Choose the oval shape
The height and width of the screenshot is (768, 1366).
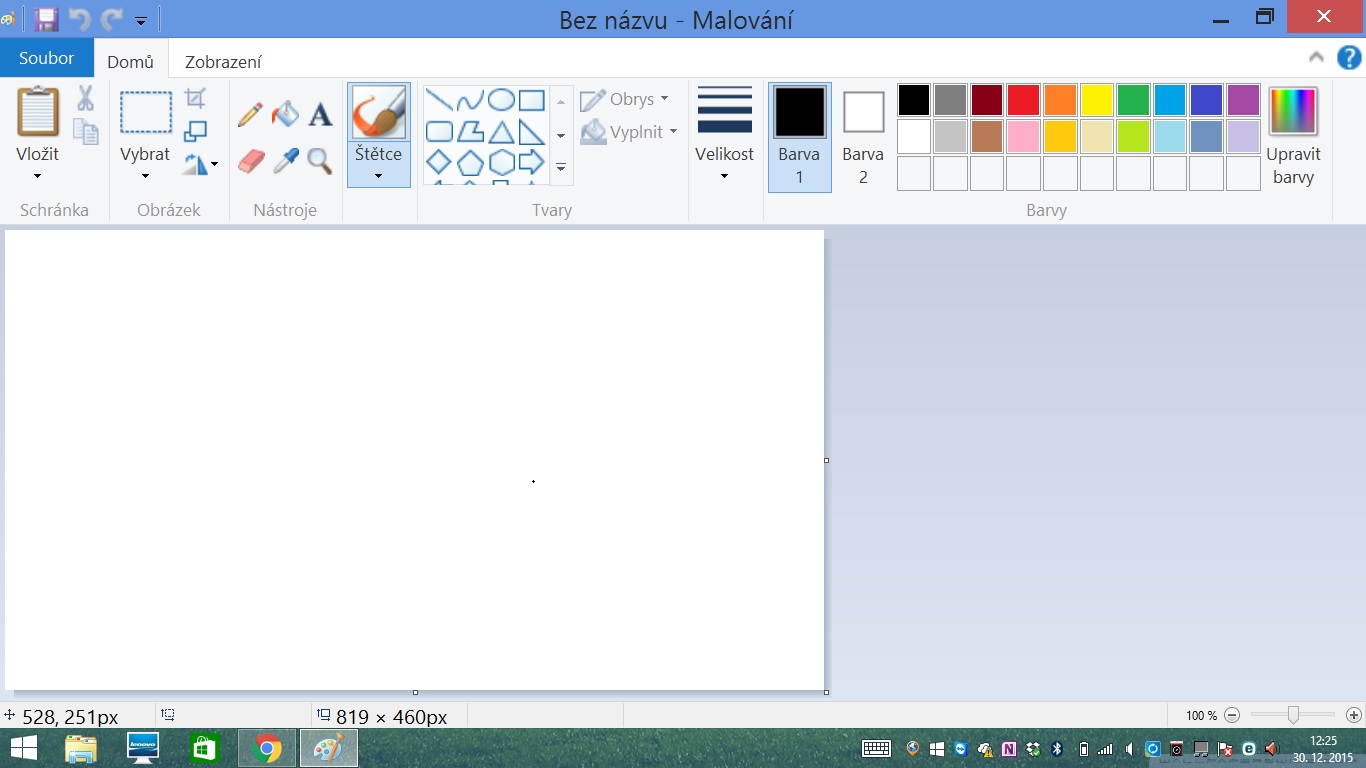click(x=501, y=100)
